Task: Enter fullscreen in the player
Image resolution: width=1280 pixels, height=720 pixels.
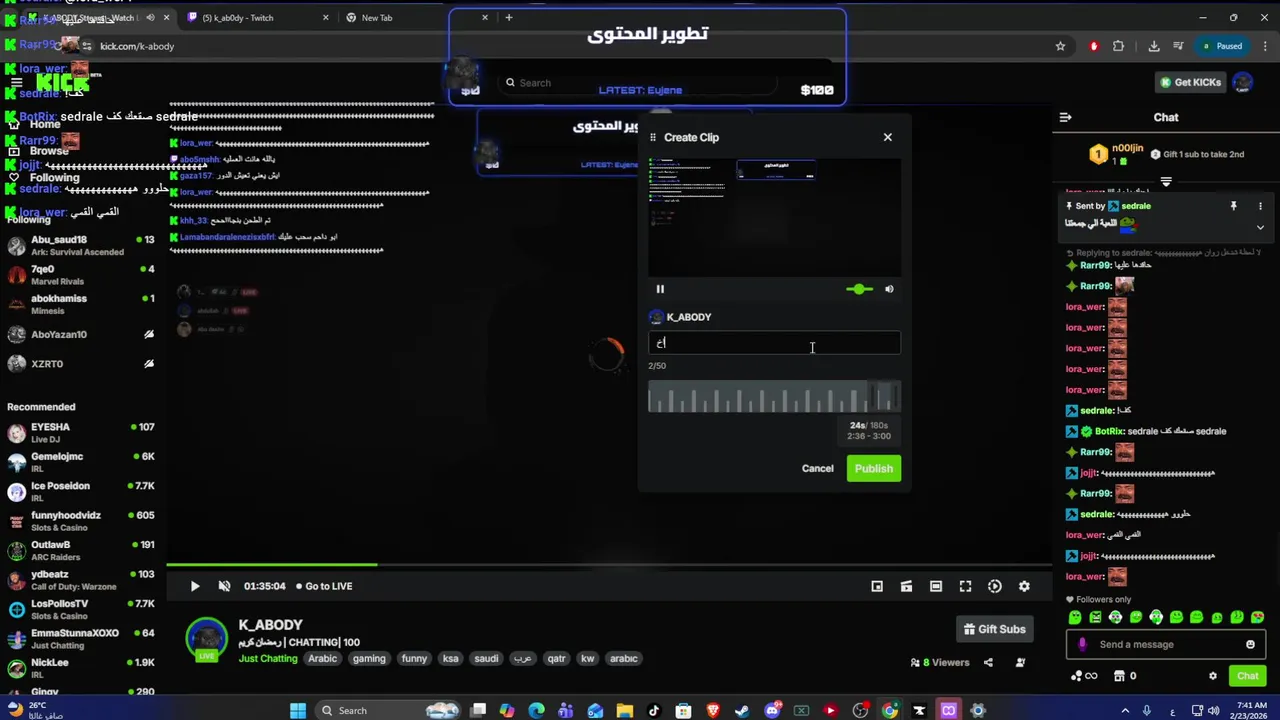Action: click(x=965, y=586)
